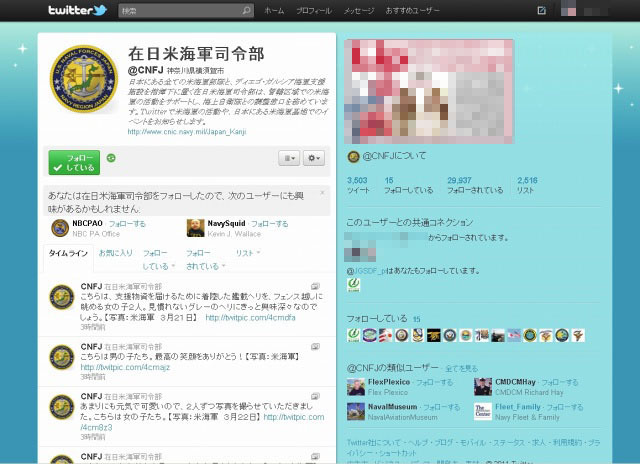Screen dimensions: 640x464
Task: Click CNFJ avatar on the helicopter tweet
Action: point(62,297)
